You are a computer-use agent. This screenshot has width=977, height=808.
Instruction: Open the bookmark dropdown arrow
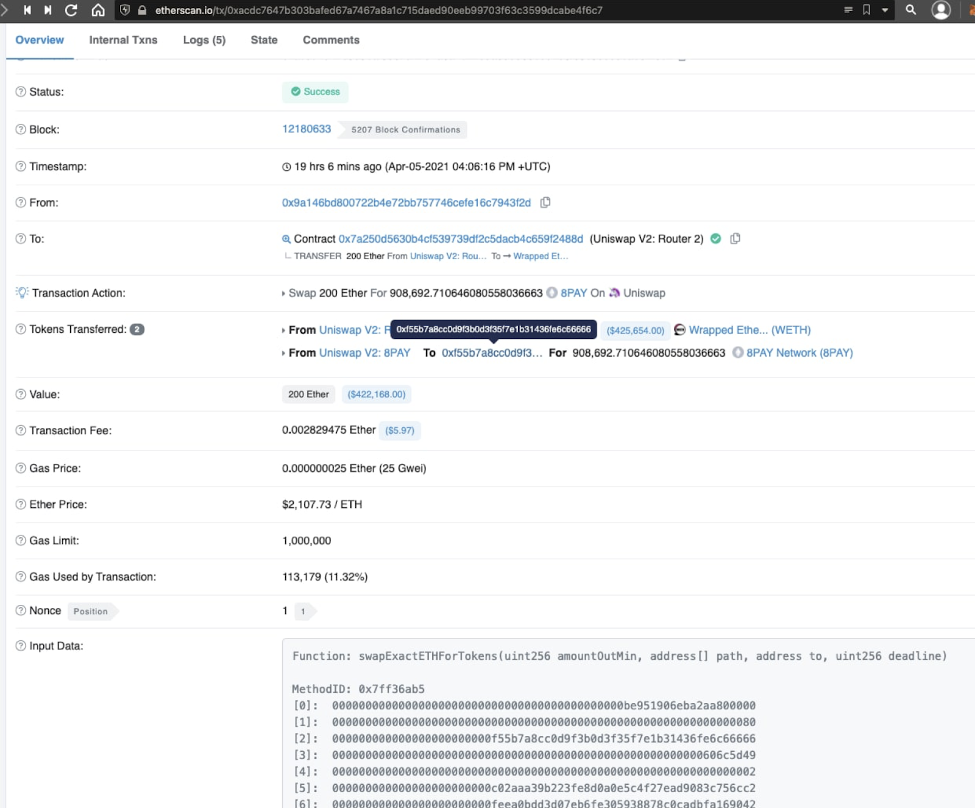pos(885,10)
